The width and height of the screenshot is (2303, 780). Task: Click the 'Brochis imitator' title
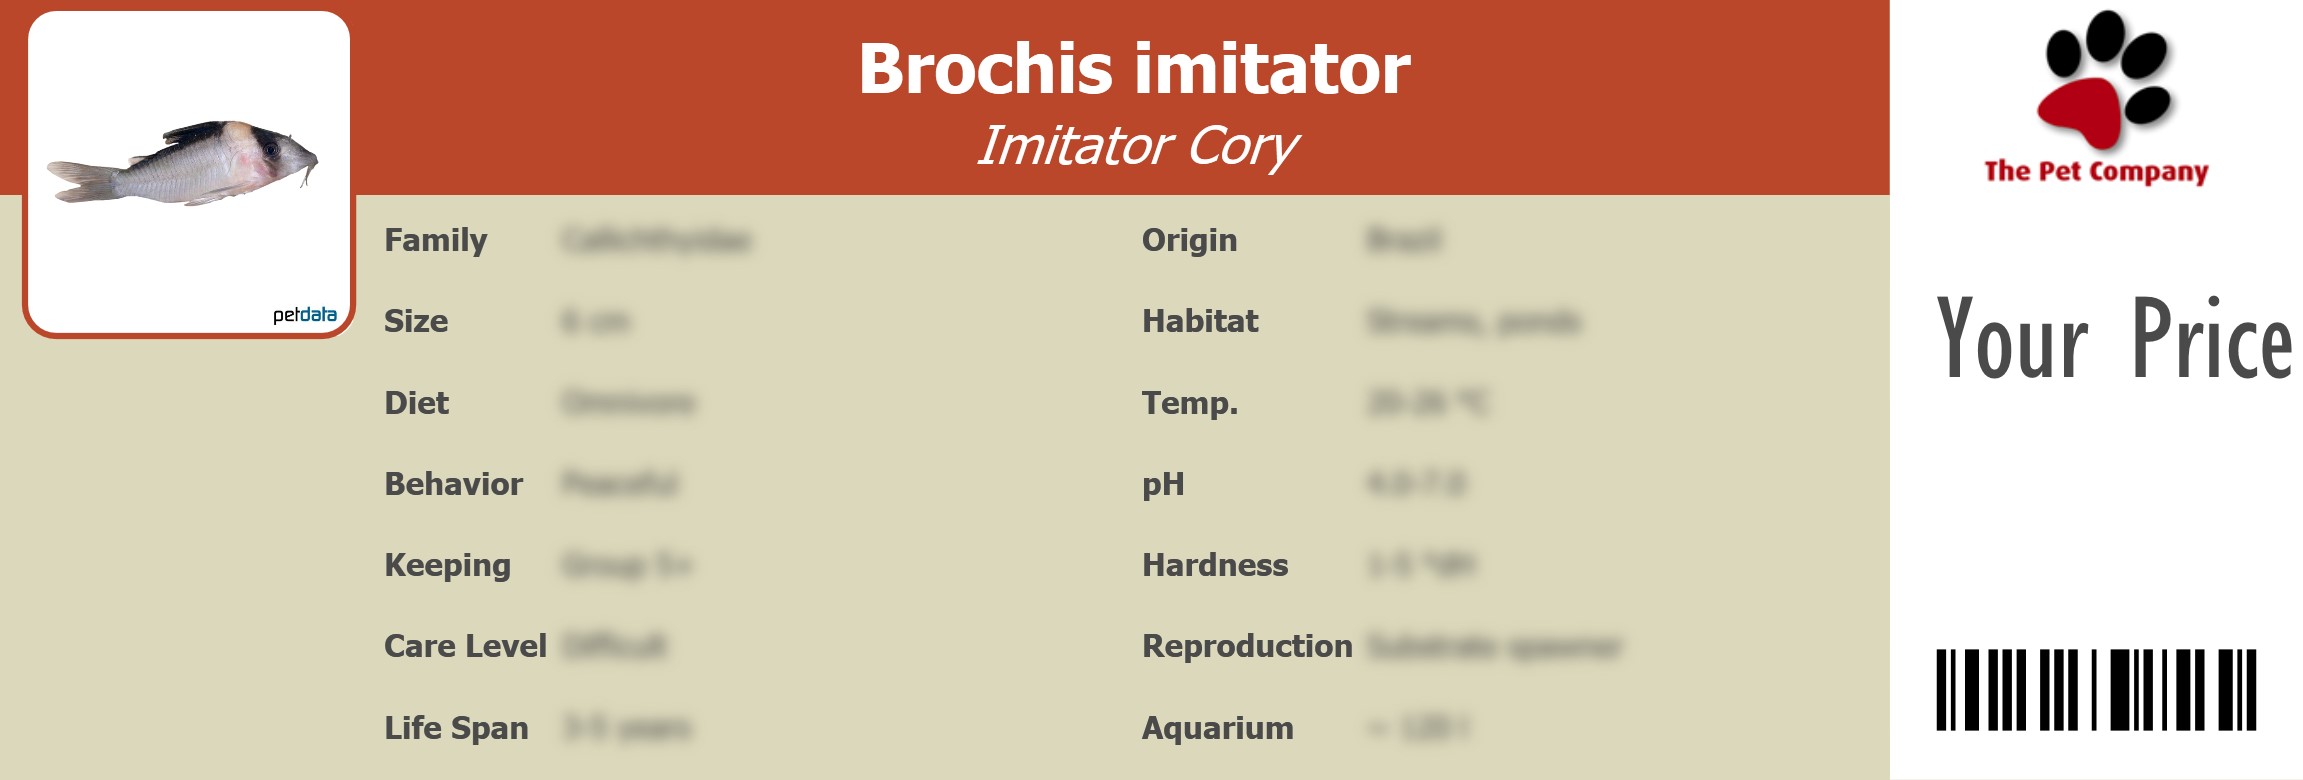tap(1134, 69)
